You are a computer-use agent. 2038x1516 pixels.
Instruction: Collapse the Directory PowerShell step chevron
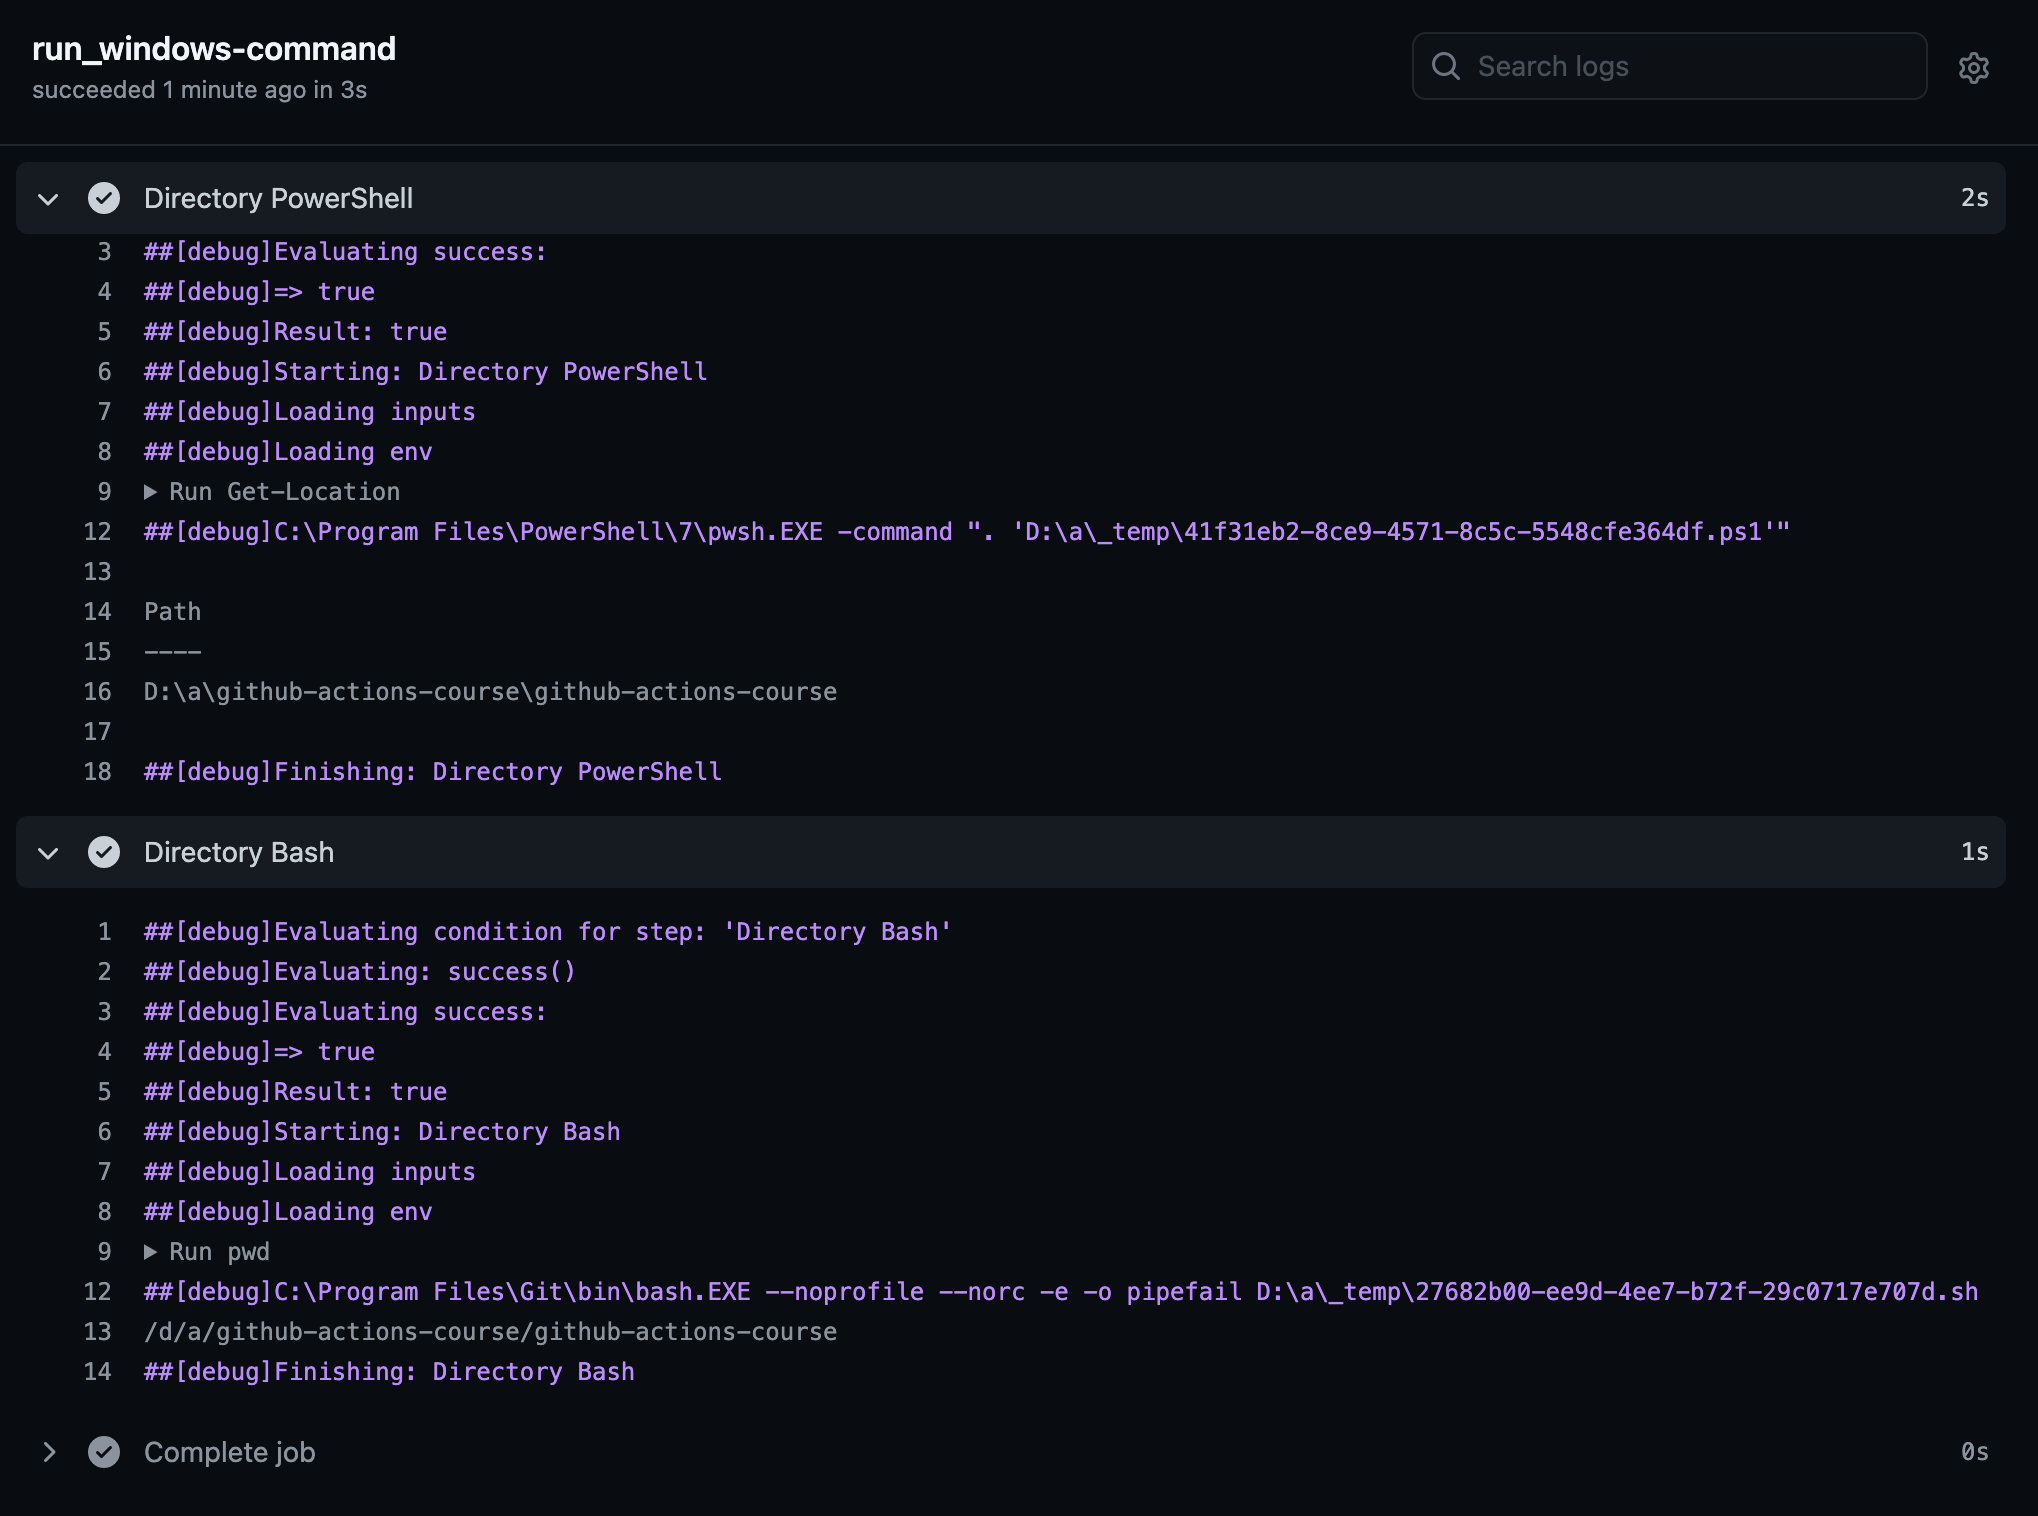(48, 199)
